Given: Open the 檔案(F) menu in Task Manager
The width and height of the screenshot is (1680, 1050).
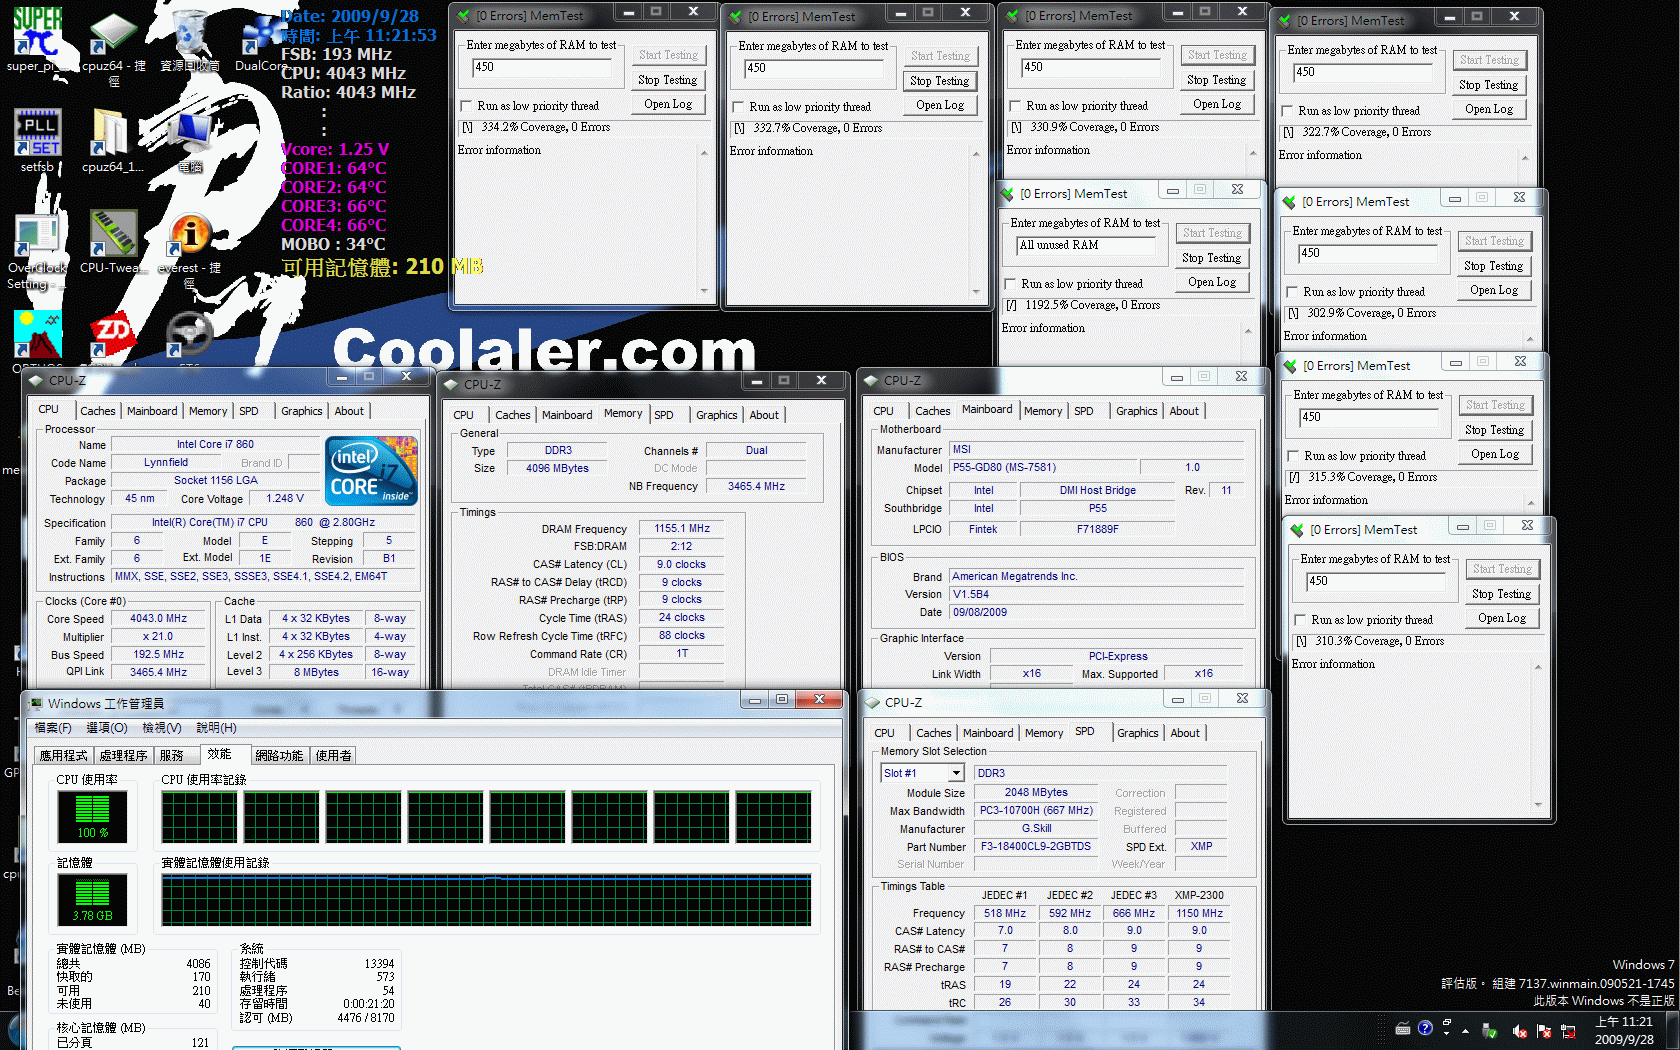Looking at the screenshot, I should (x=53, y=728).
